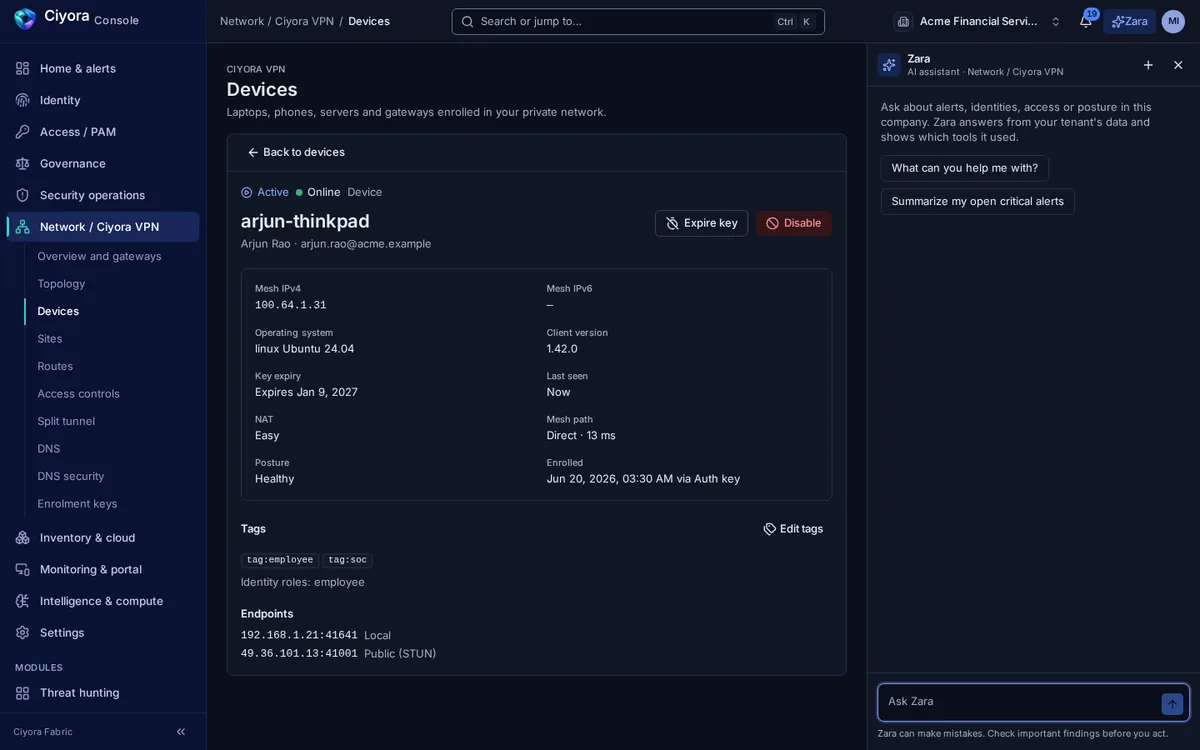Click the Security operations shield icon
Image resolution: width=1200 pixels, height=750 pixels.
tap(22, 195)
